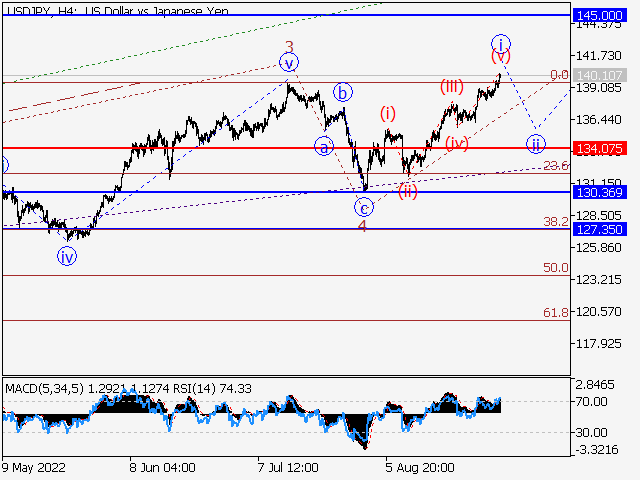Click the 128.505 price axis value

[x=598, y=216]
